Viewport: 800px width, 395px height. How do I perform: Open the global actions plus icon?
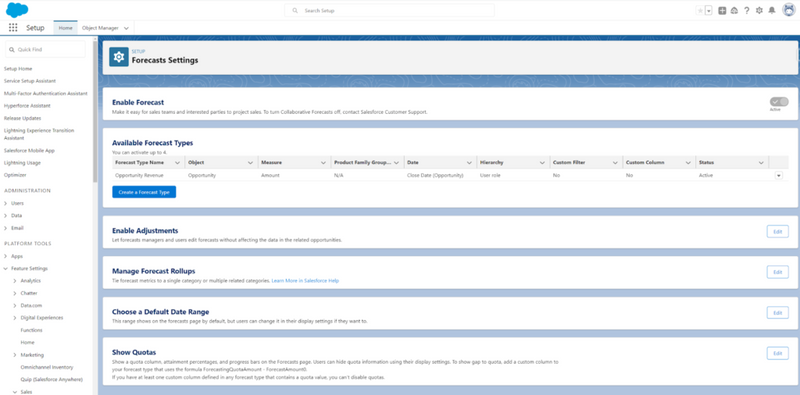coord(722,11)
